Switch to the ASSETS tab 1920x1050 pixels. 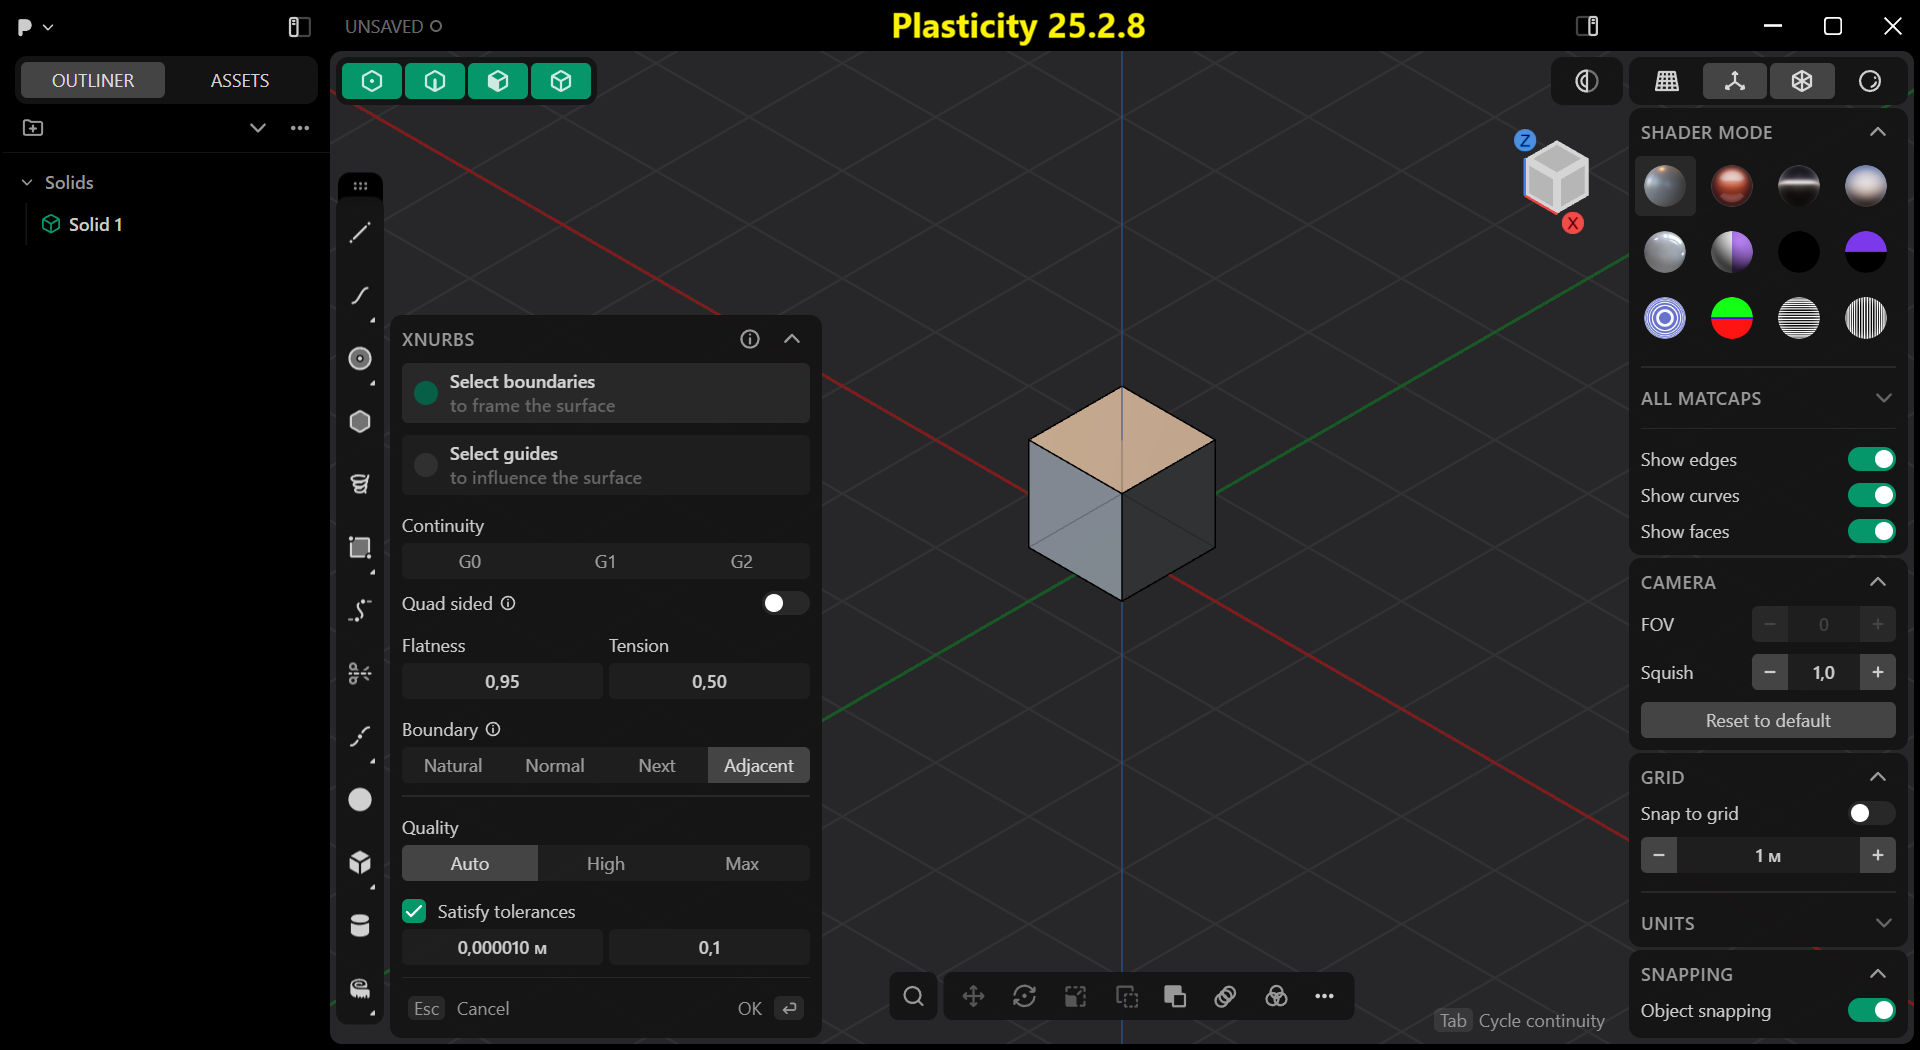click(239, 80)
